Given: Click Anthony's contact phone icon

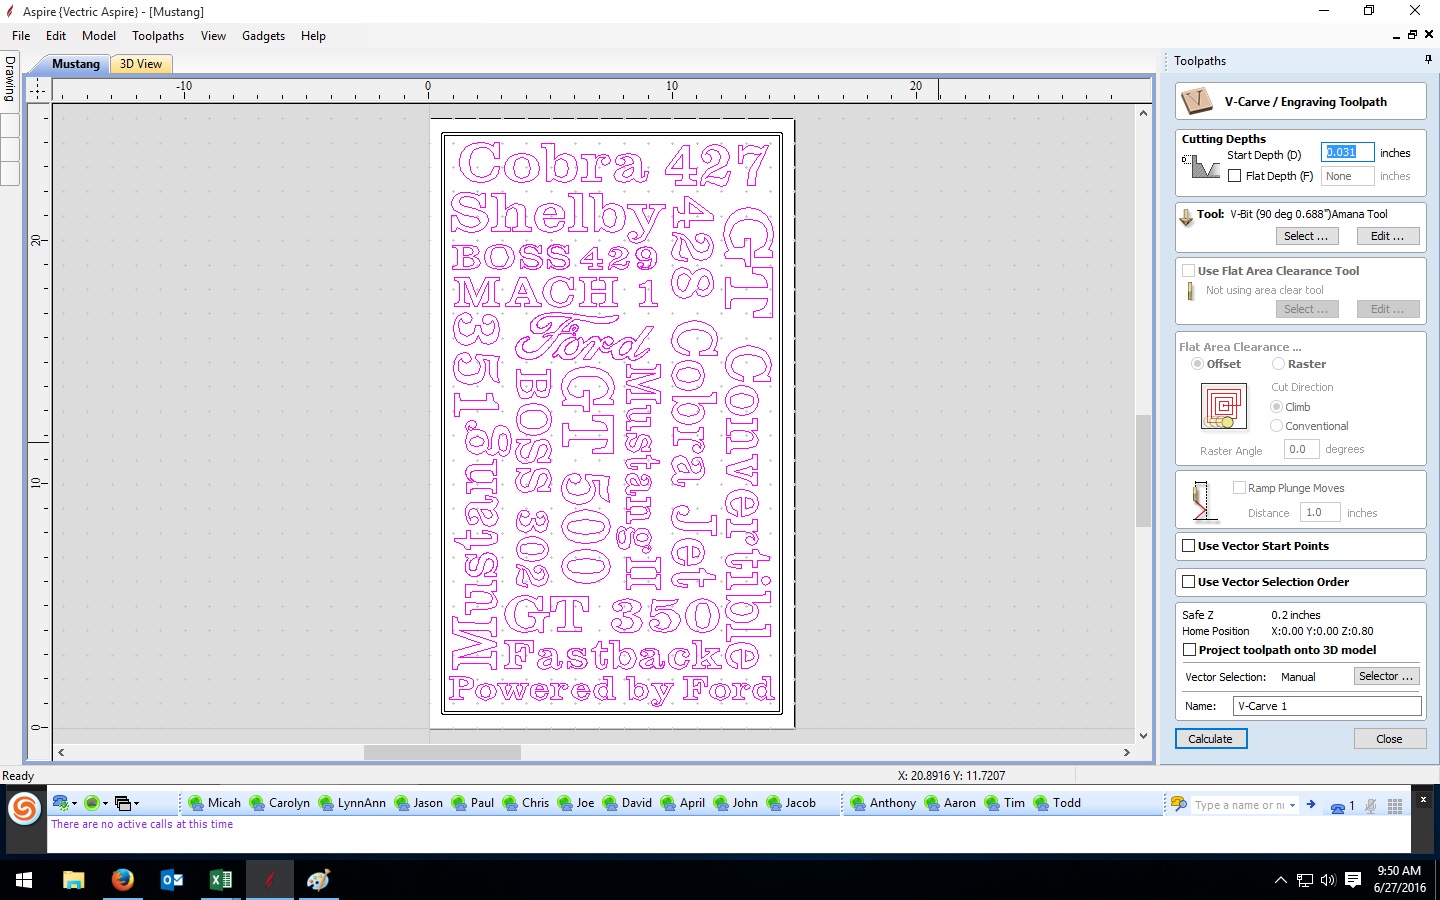Looking at the screenshot, I should pos(858,803).
